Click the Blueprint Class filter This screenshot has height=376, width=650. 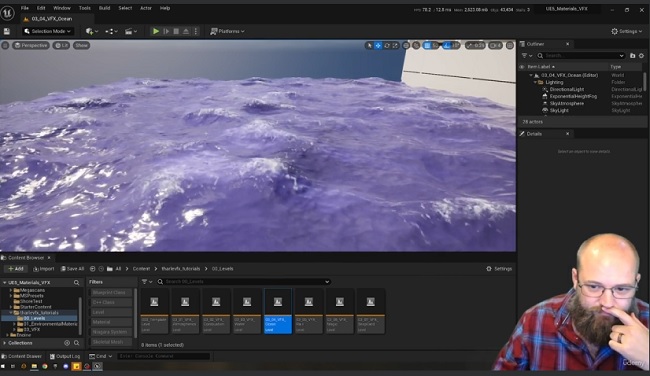point(109,292)
